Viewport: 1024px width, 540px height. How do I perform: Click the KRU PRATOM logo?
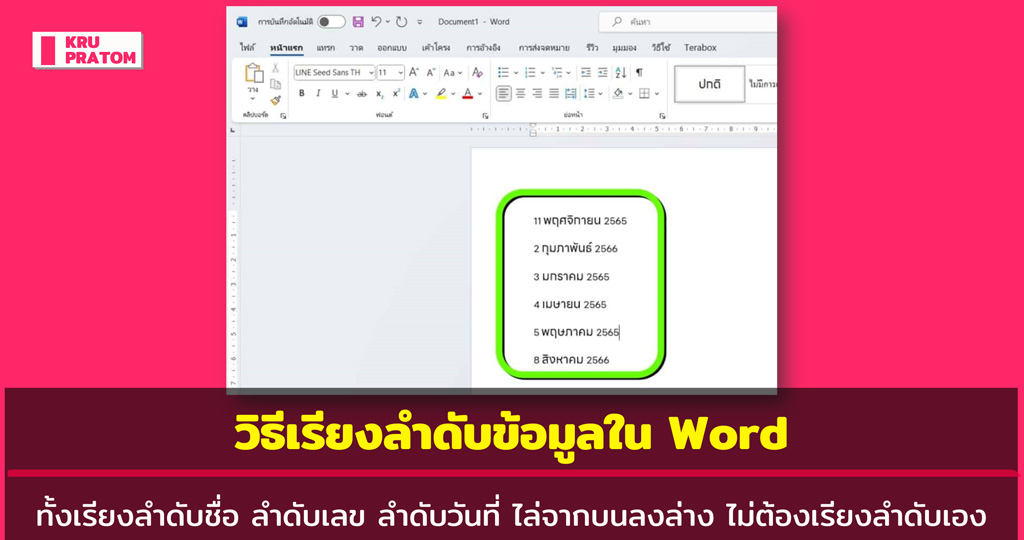(88, 50)
